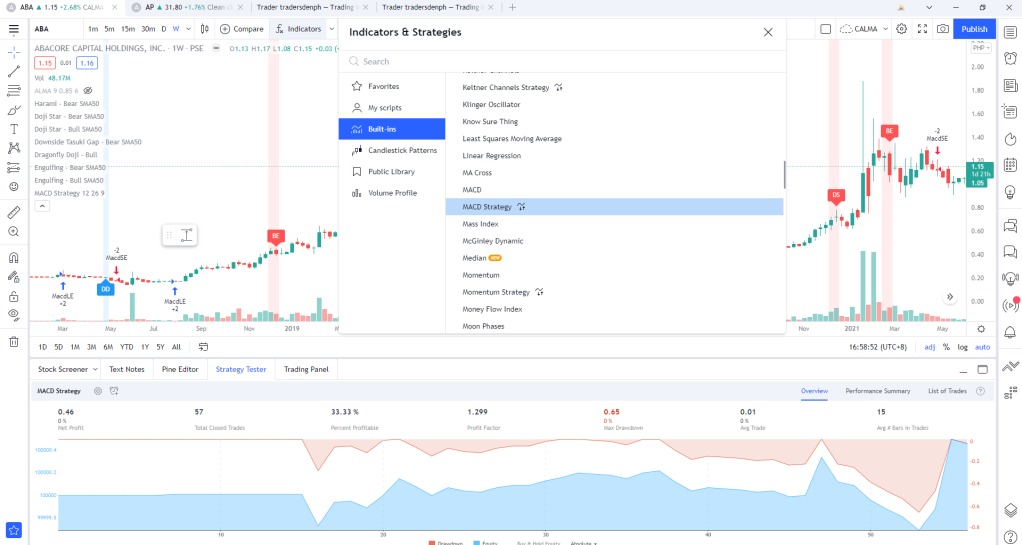Take a chart snapshot with camera icon

[942, 29]
